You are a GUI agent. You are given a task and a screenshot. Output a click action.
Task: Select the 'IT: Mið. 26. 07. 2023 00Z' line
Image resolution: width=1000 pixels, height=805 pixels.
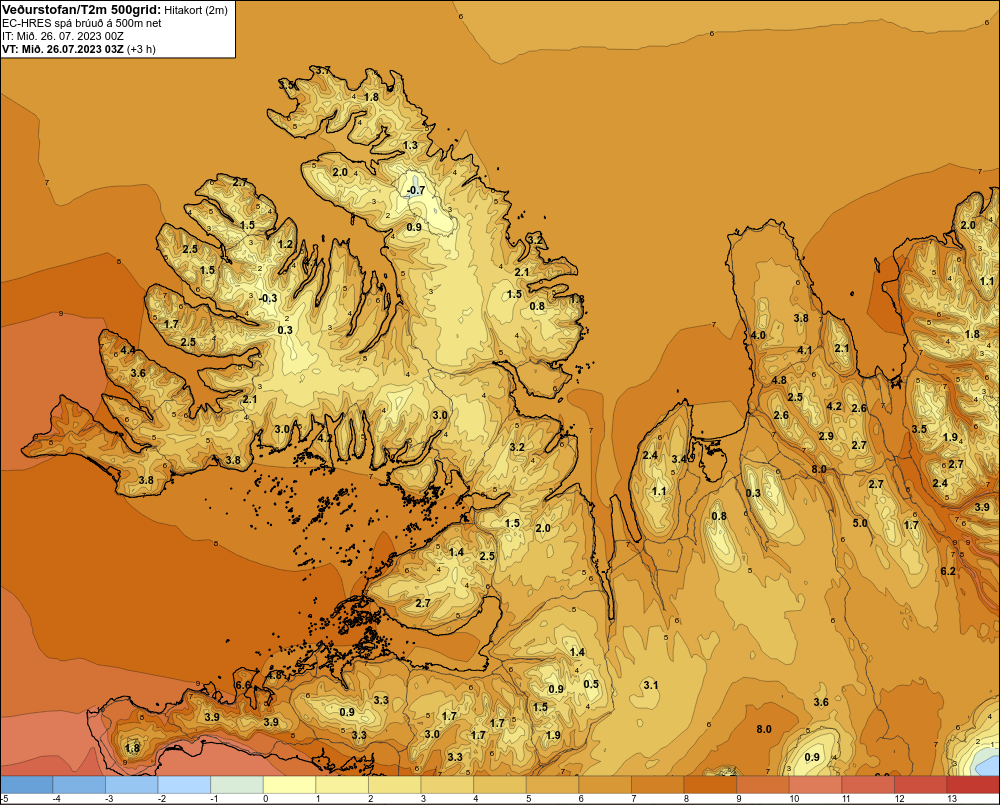click(x=62, y=36)
